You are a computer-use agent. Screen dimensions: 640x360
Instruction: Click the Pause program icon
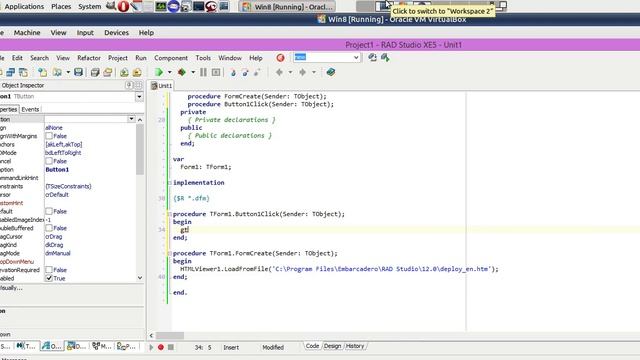click(203, 72)
